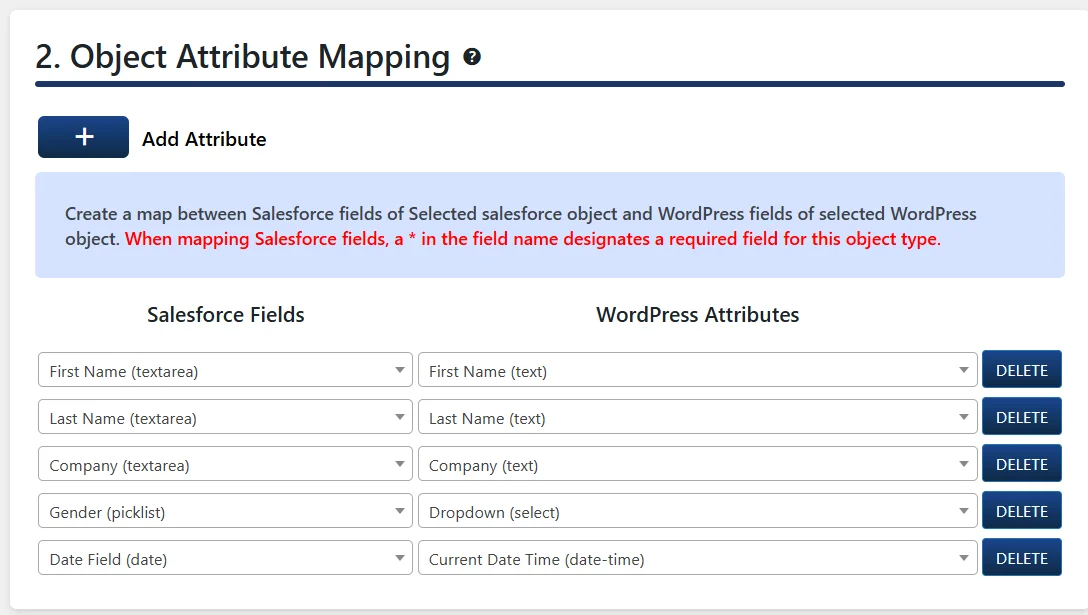Screen dimensions: 1088x615
Task: Open the Last Name (textarea) Salesforce dropdown
Action: pyautogui.click(x=226, y=417)
